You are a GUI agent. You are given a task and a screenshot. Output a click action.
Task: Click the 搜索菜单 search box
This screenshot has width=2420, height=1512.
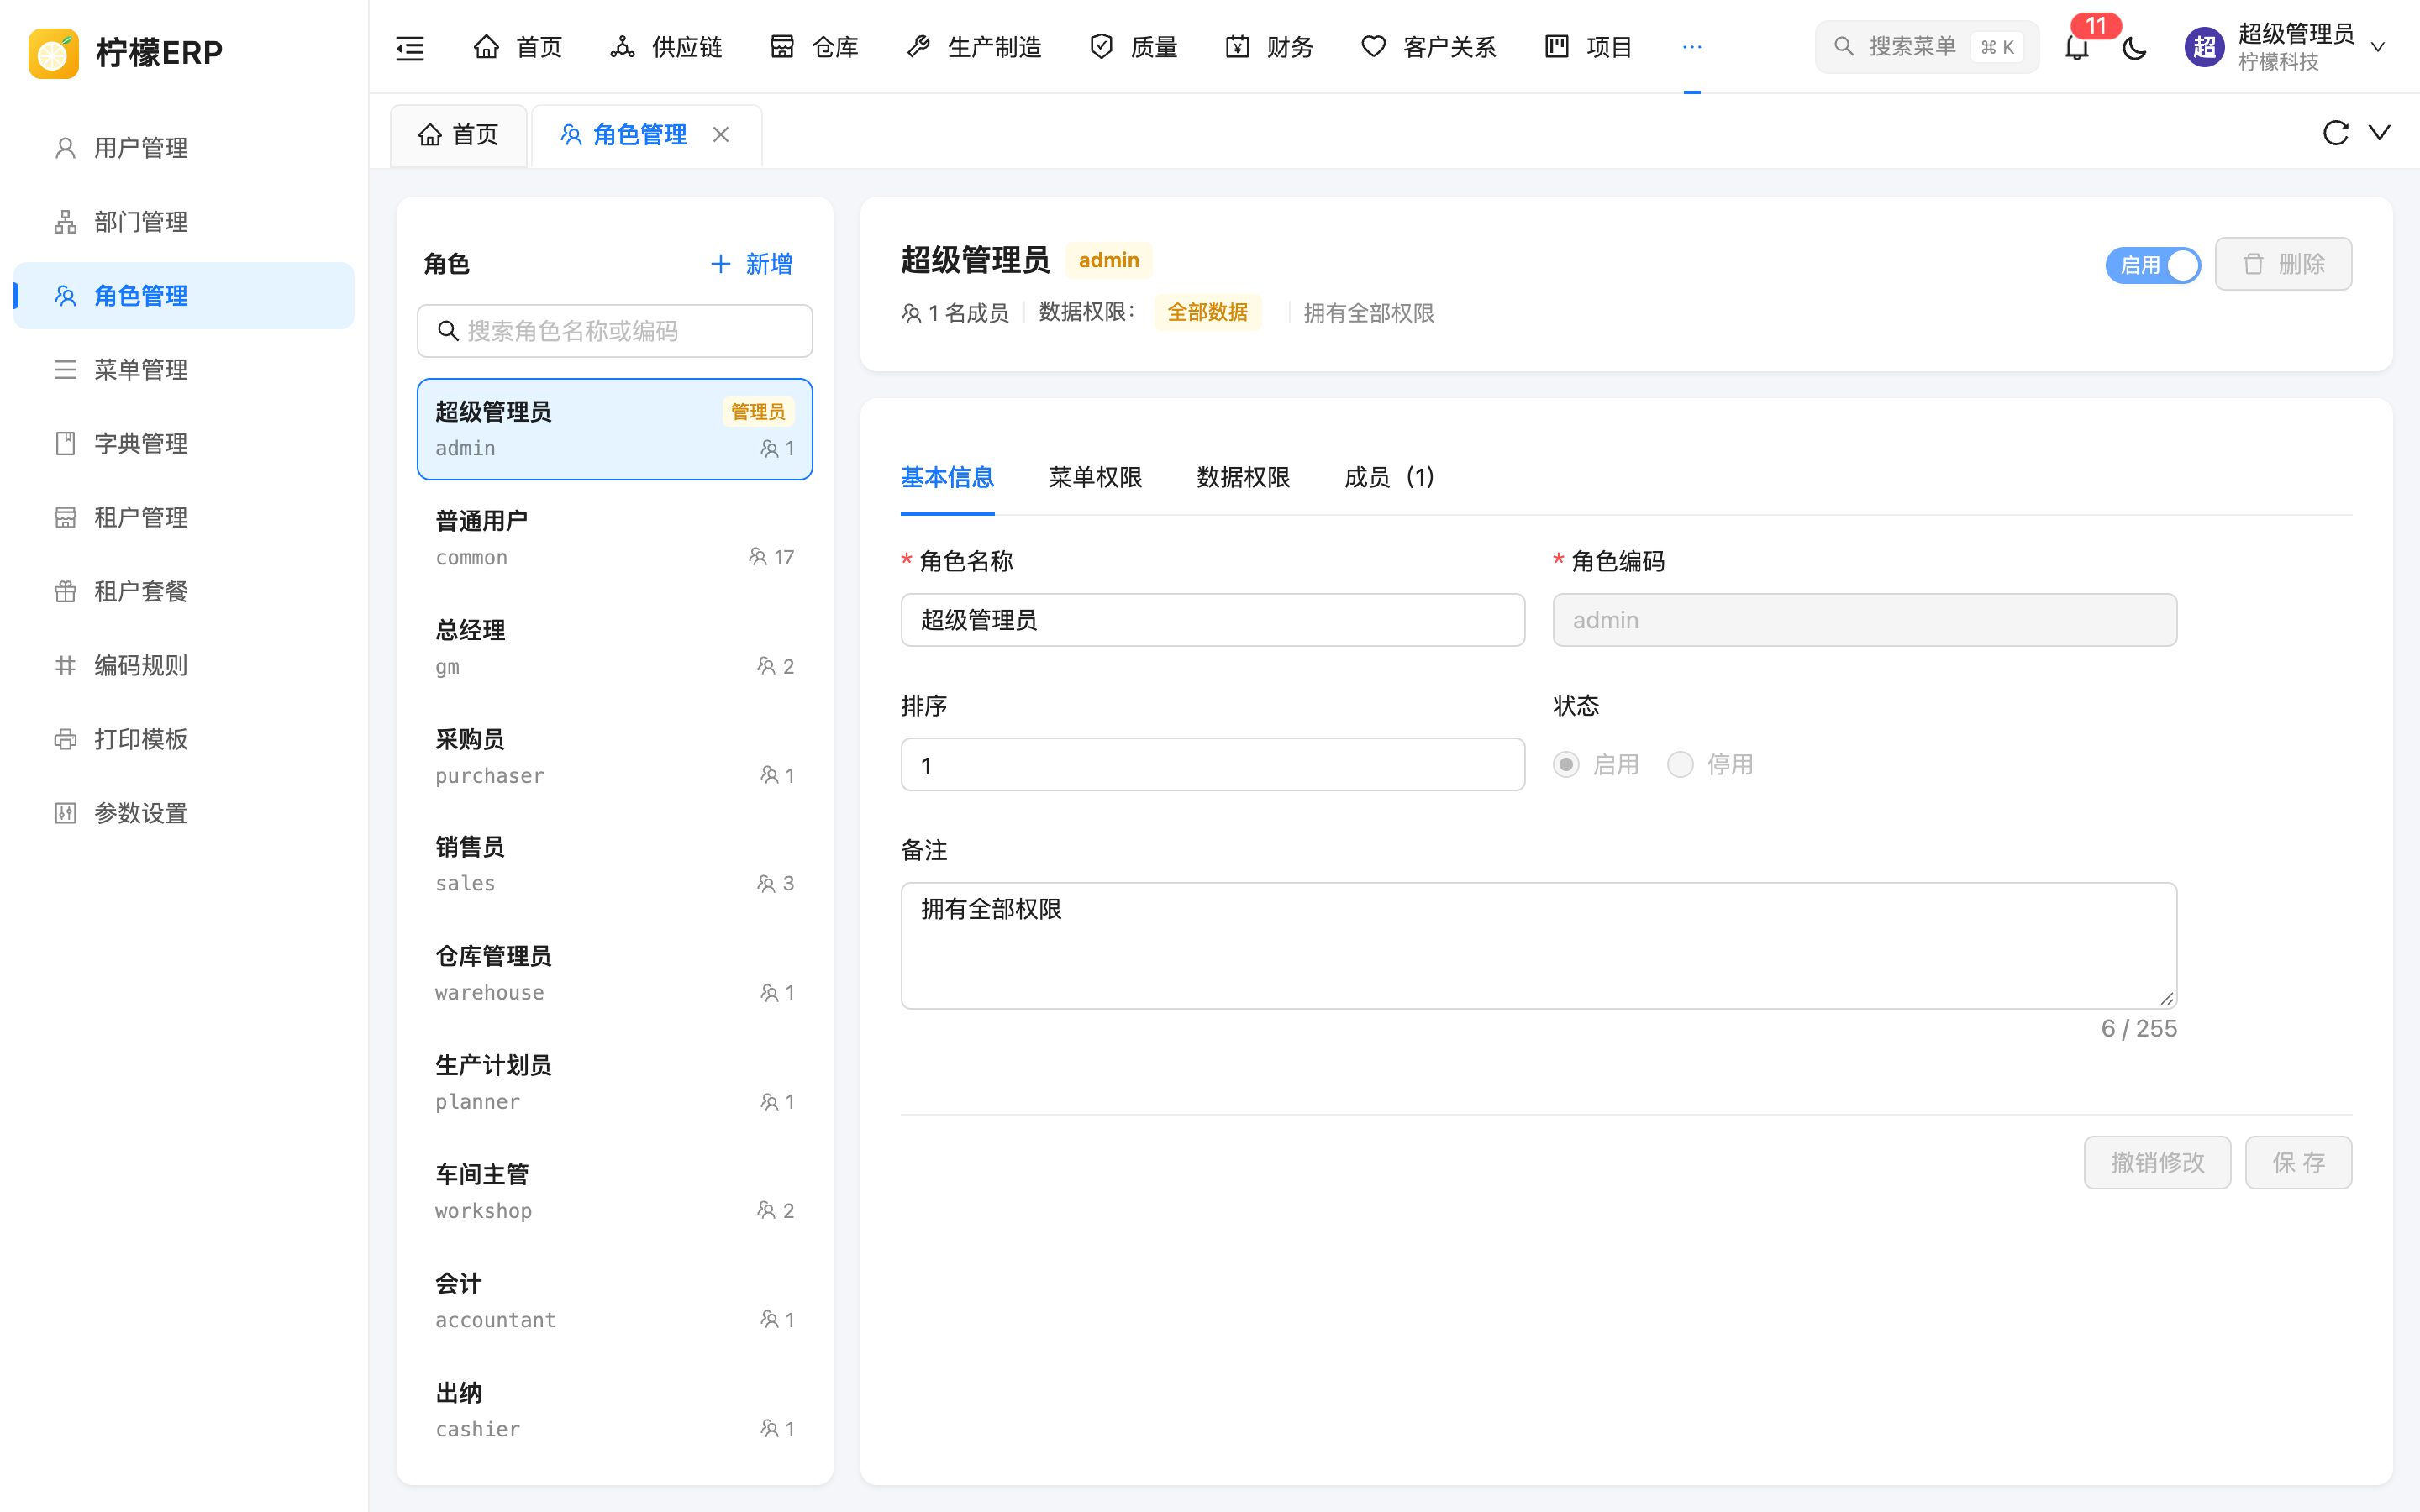pos(1926,47)
